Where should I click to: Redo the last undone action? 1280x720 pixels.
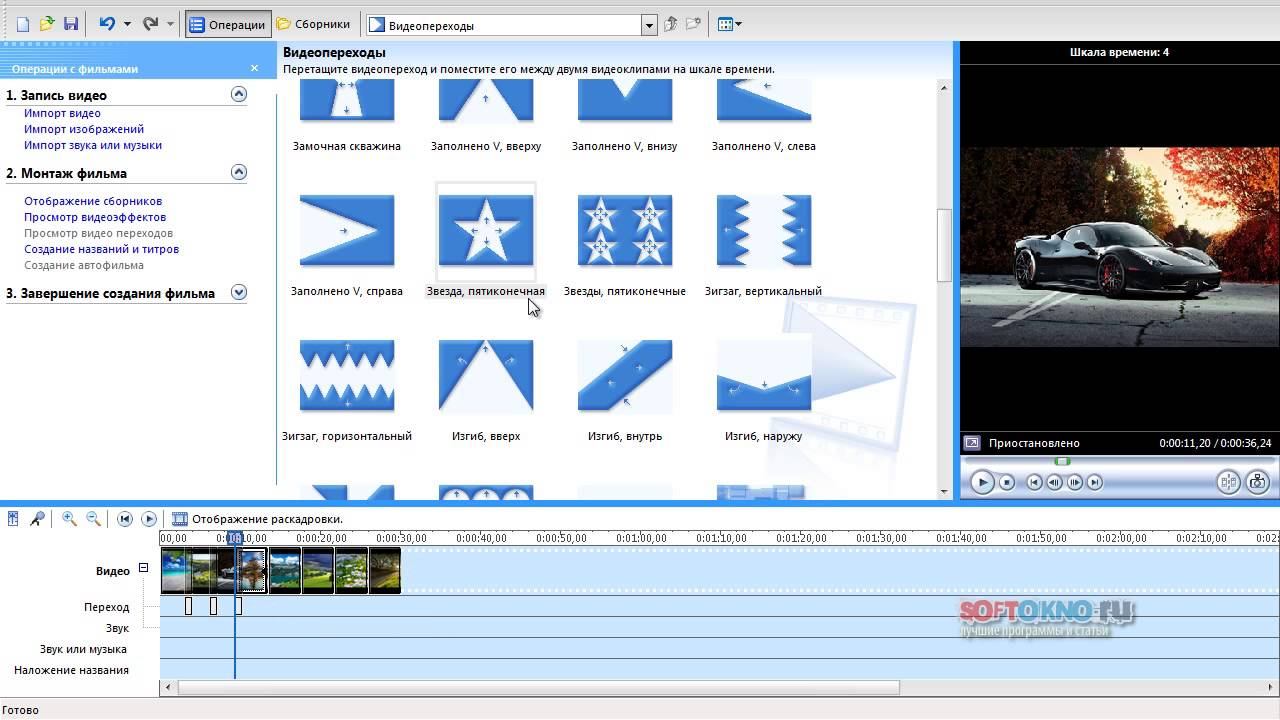pos(150,24)
